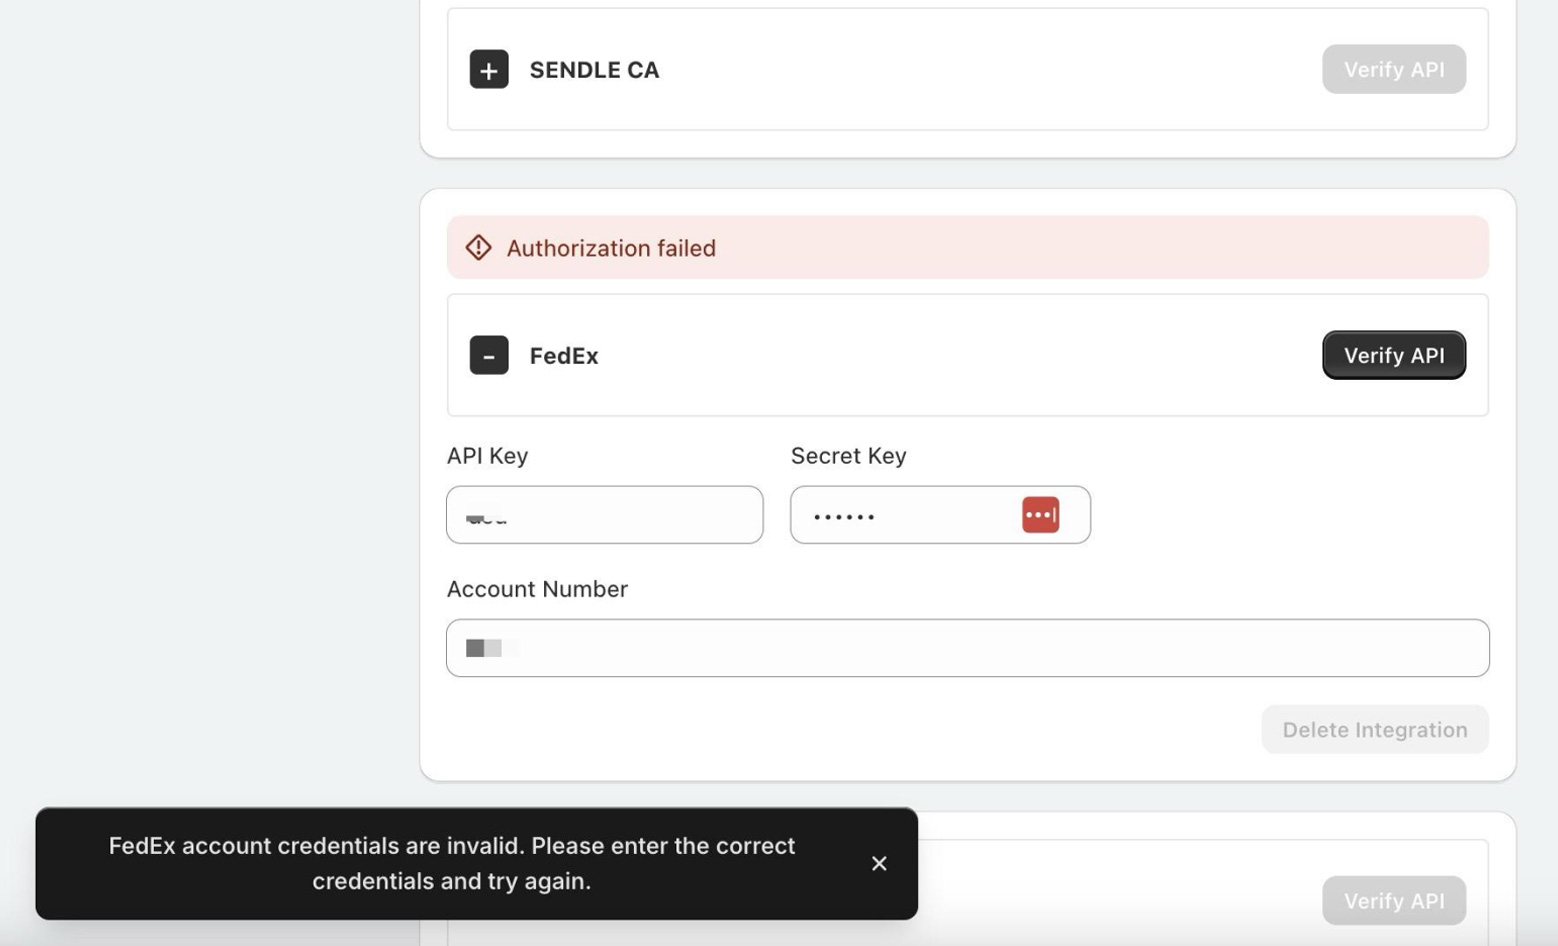
Task: Click the API Key label
Action: click(487, 455)
